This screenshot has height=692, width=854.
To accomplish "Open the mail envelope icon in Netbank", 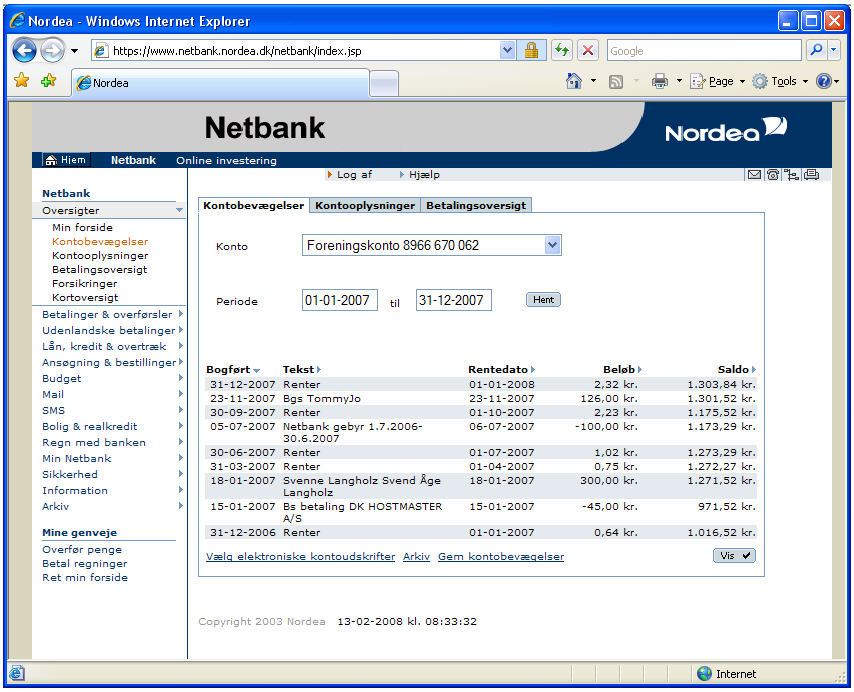I will pyautogui.click(x=754, y=175).
